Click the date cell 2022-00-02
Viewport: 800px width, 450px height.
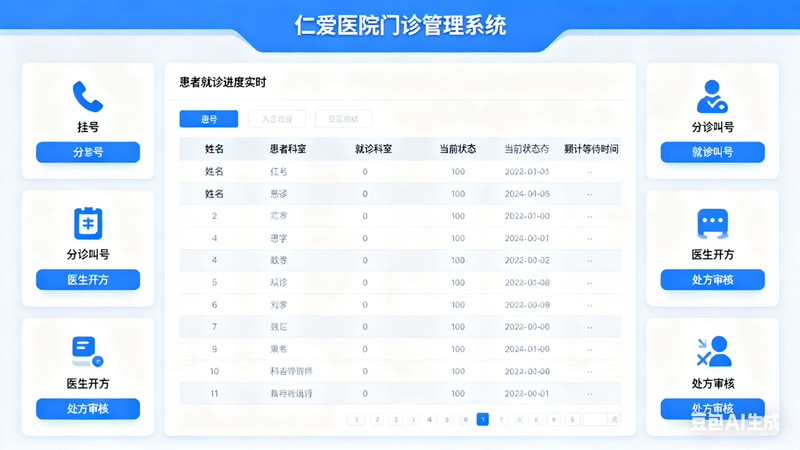527,260
